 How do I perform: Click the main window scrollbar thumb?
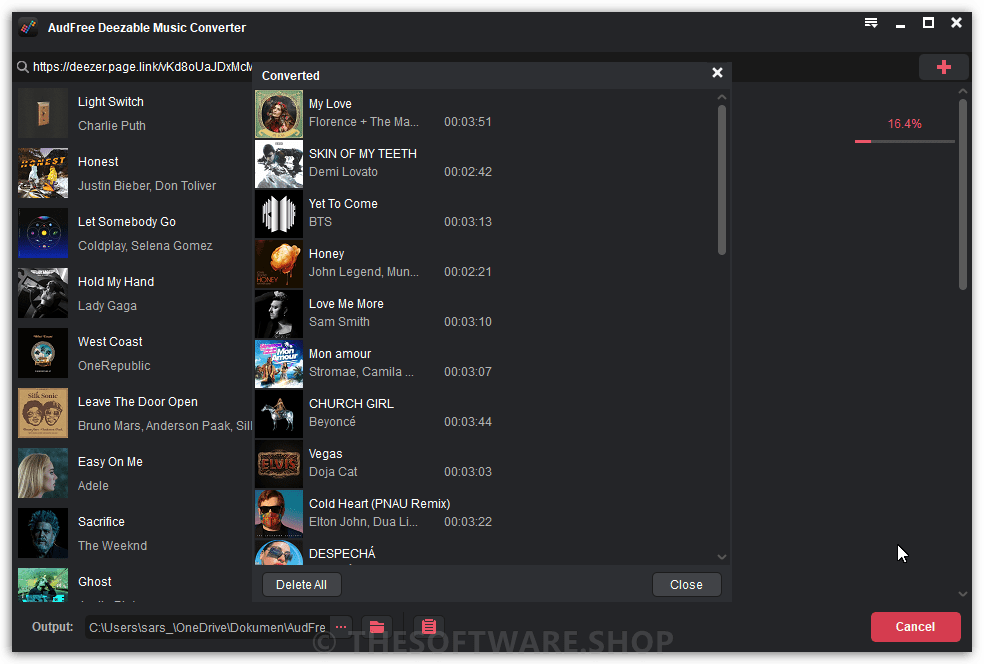click(963, 195)
